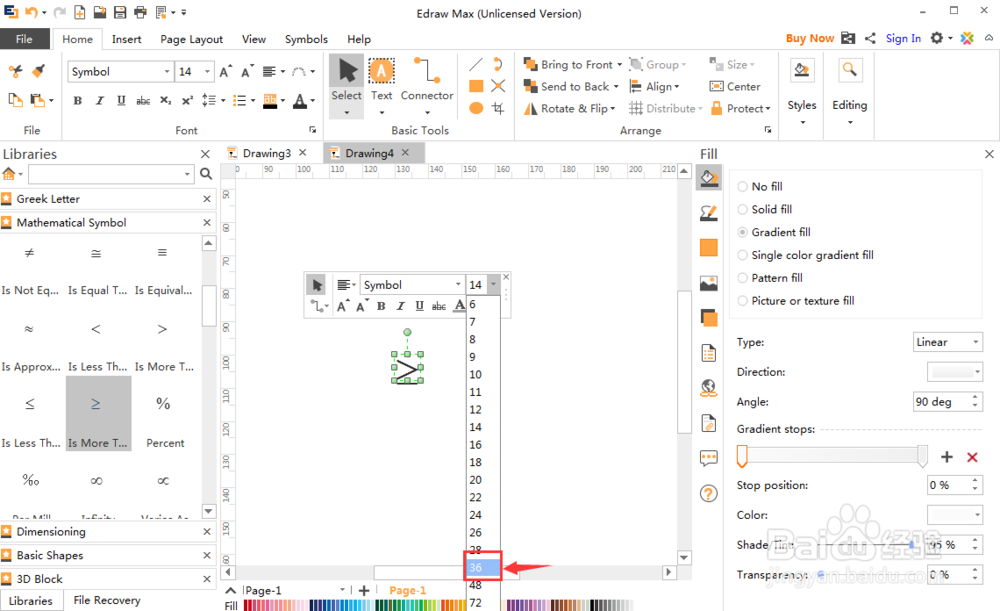Open the help pane icon

(709, 493)
